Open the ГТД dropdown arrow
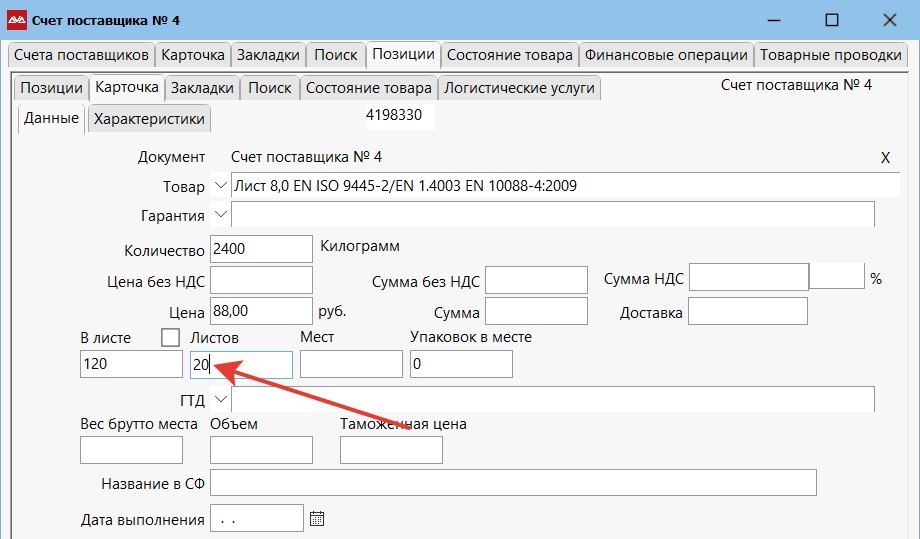The image size is (920, 539). pyautogui.click(x=221, y=400)
